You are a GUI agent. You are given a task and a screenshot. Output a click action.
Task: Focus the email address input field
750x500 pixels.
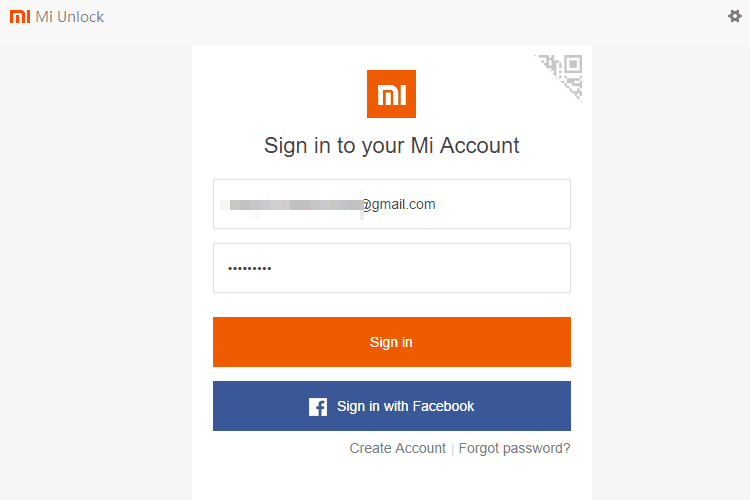click(392, 204)
